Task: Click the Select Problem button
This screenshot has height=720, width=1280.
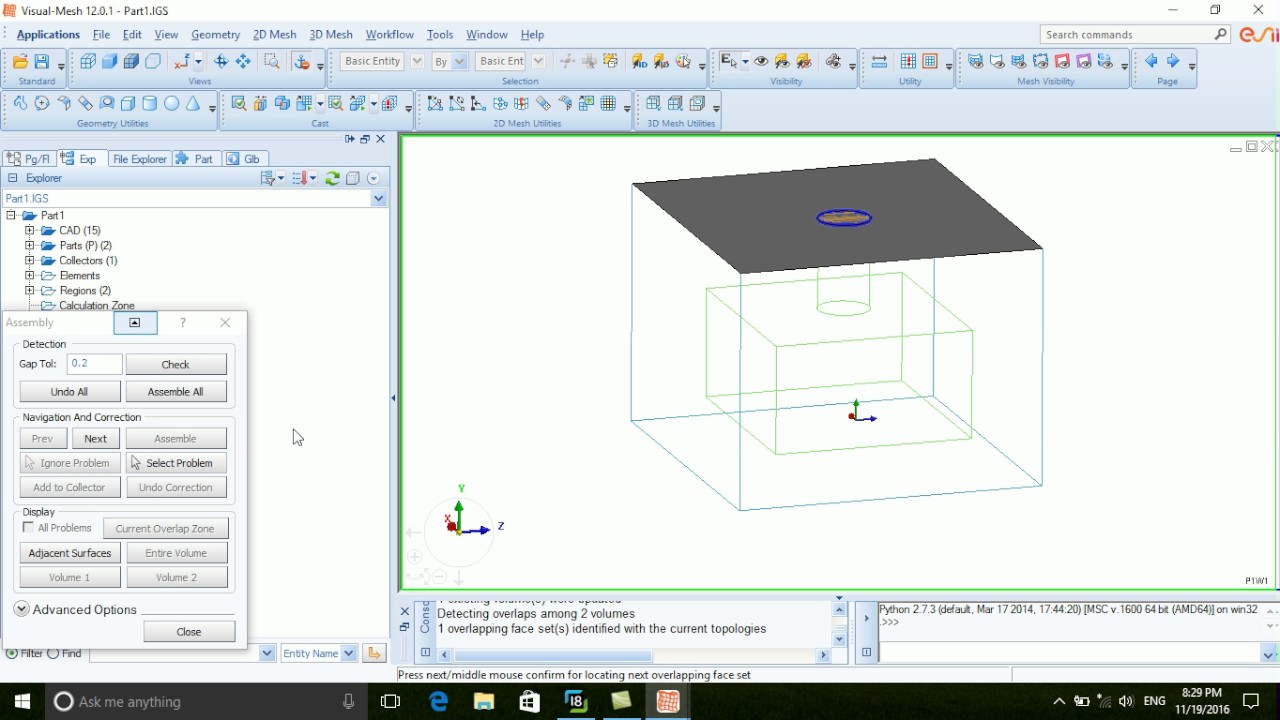Action: 176,463
